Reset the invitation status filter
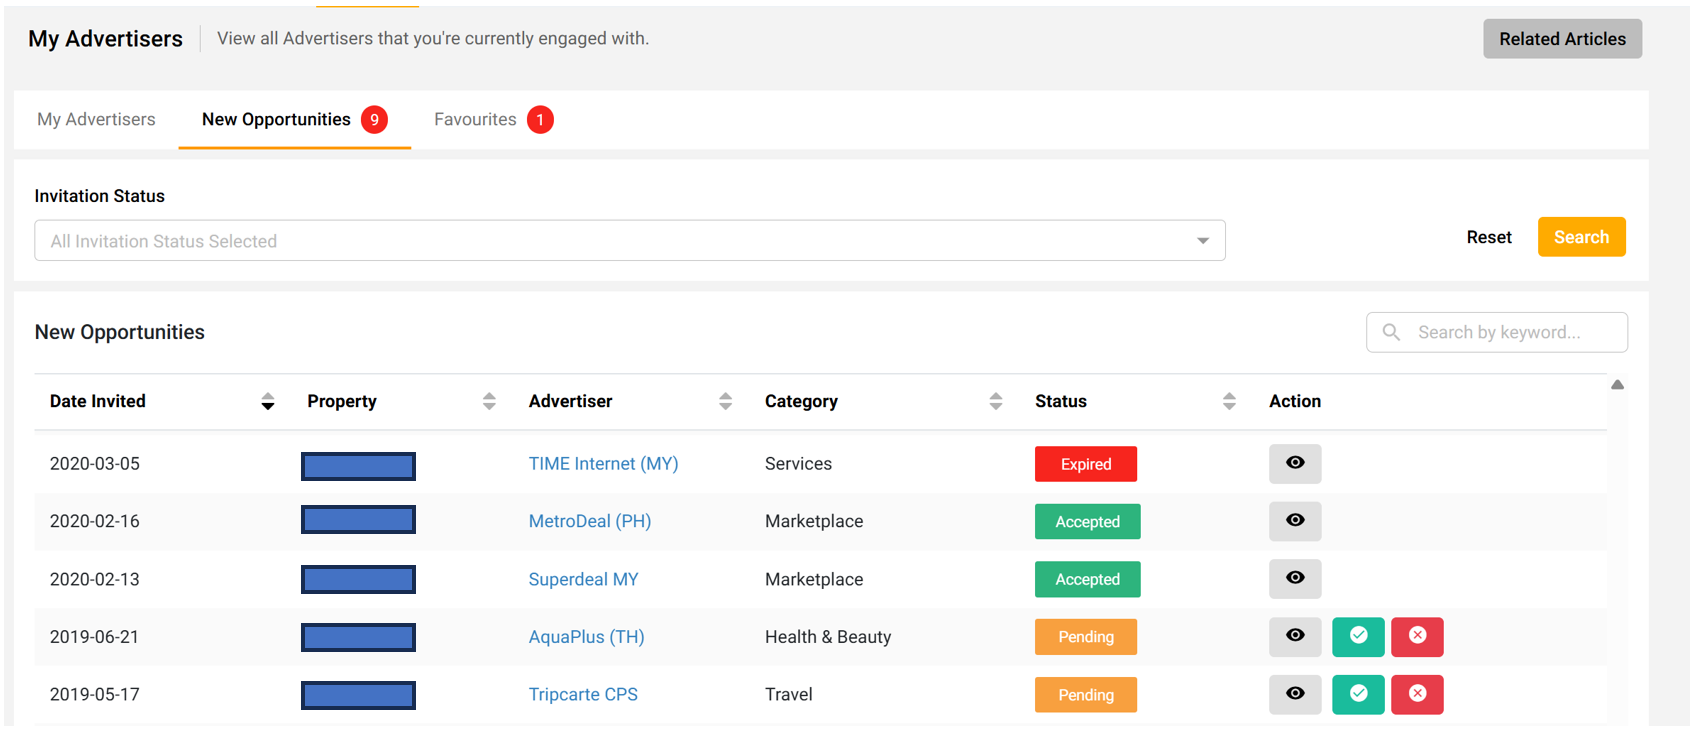 tap(1488, 237)
